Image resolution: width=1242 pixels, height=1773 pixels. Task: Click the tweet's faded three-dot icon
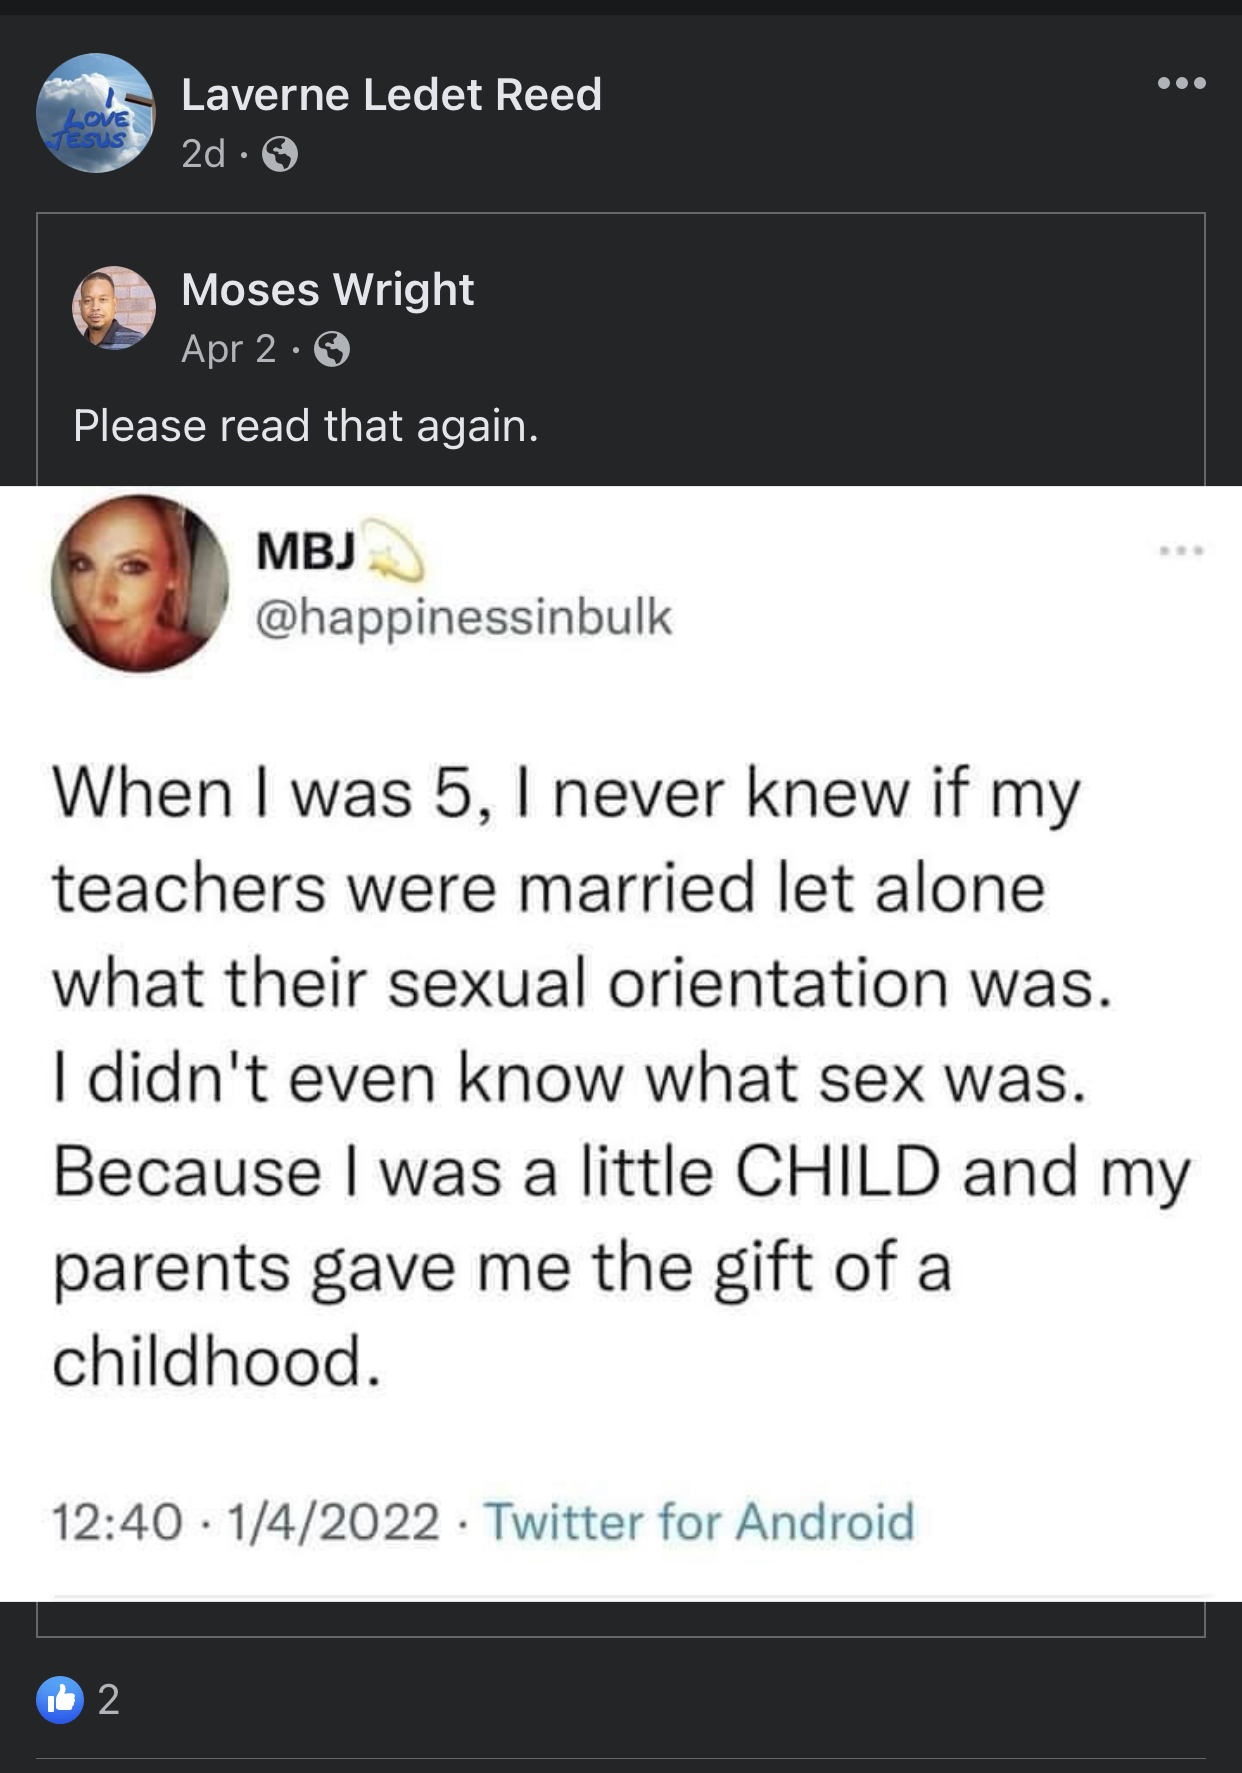pos(1181,550)
